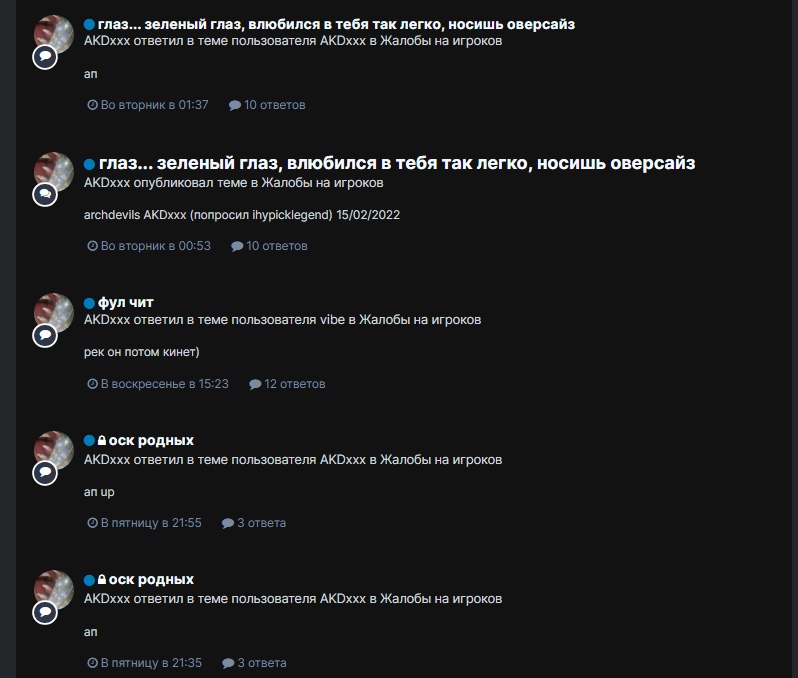Click blue unread dot of the top topic
798x678 pixels.
click(89, 24)
